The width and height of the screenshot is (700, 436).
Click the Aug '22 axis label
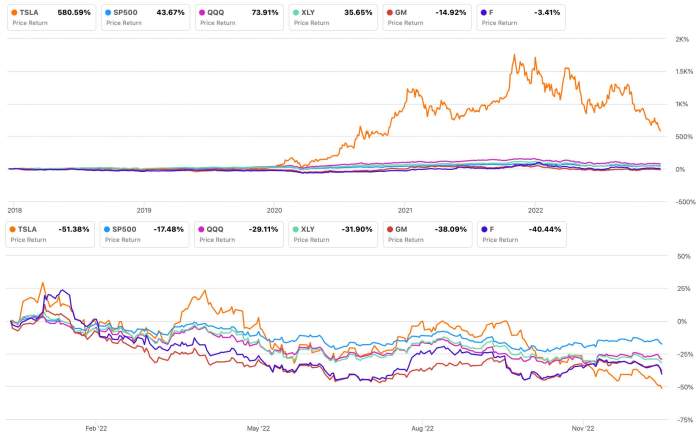pos(422,428)
